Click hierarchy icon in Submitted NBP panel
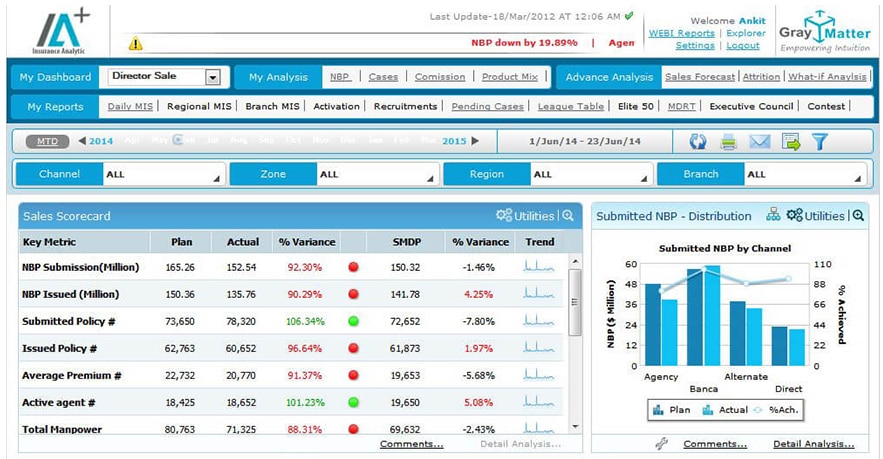Image resolution: width=883 pixels, height=459 pixels. tap(773, 215)
